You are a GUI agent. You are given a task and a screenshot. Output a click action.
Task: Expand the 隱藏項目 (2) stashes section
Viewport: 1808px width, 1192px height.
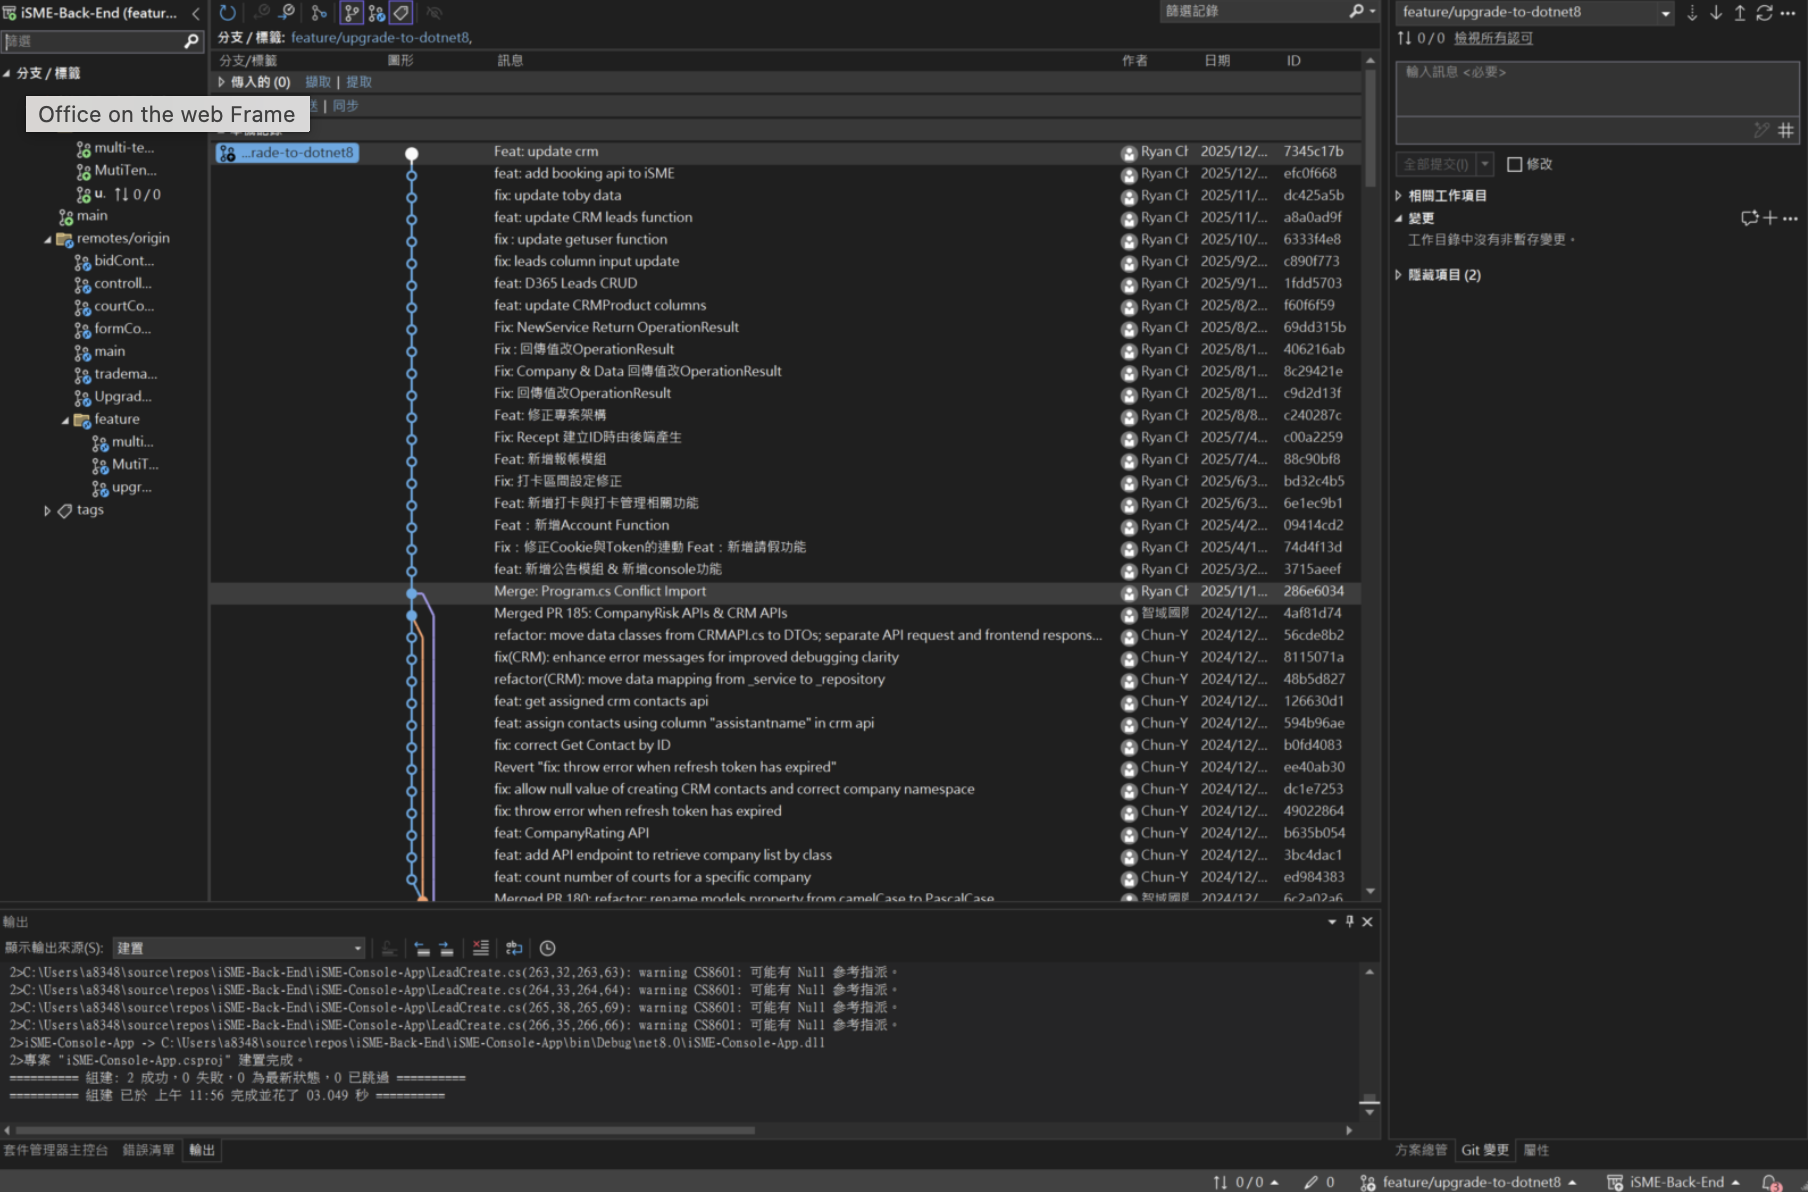coord(1399,275)
